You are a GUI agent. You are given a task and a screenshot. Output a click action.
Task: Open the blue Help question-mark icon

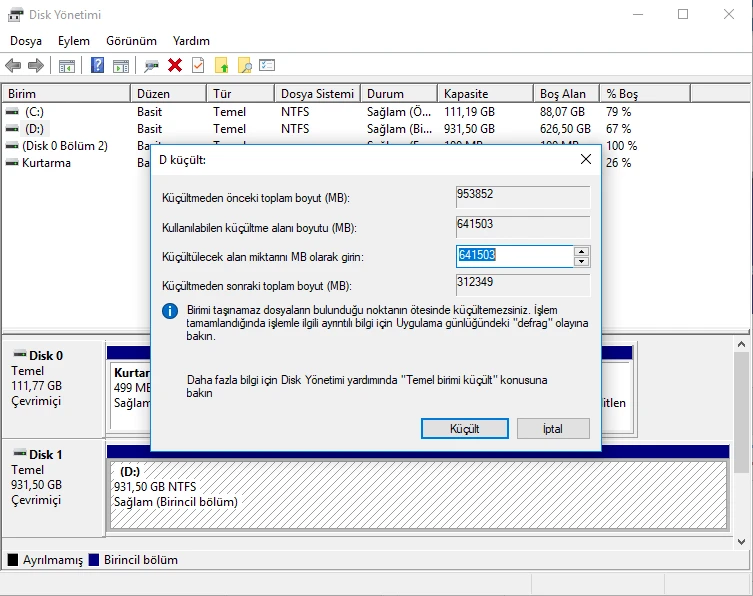pyautogui.click(x=97, y=65)
